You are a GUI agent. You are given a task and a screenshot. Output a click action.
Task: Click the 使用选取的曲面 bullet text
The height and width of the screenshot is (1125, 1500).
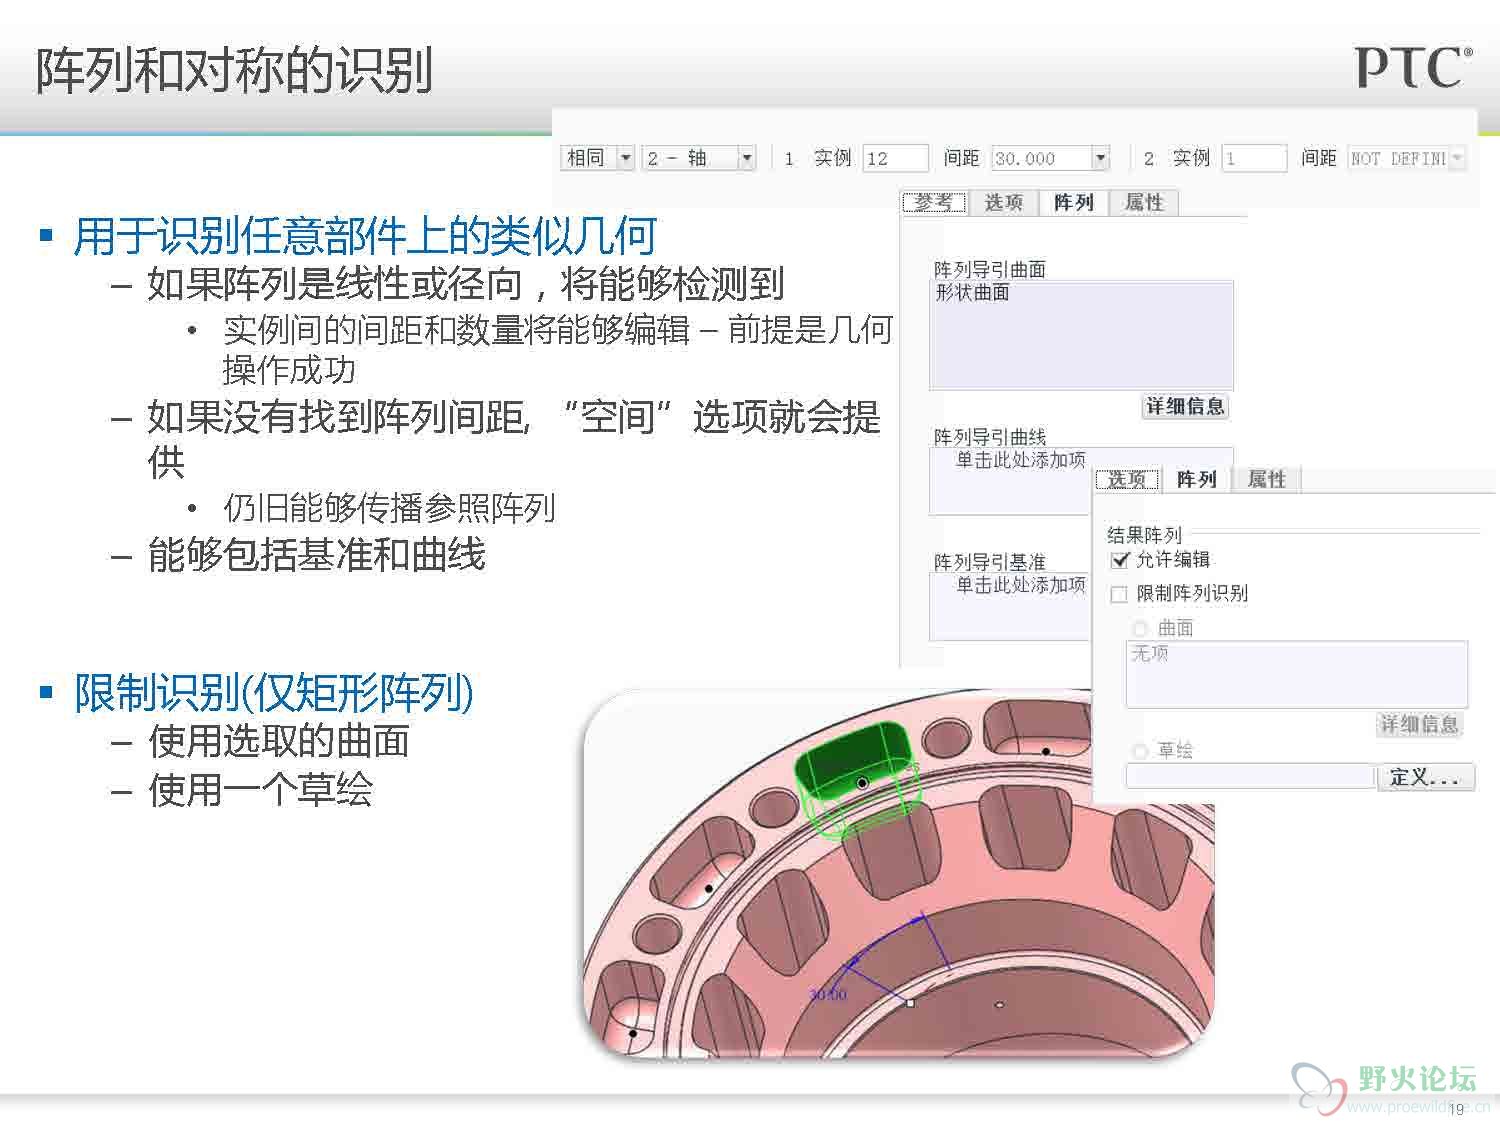click(x=279, y=741)
